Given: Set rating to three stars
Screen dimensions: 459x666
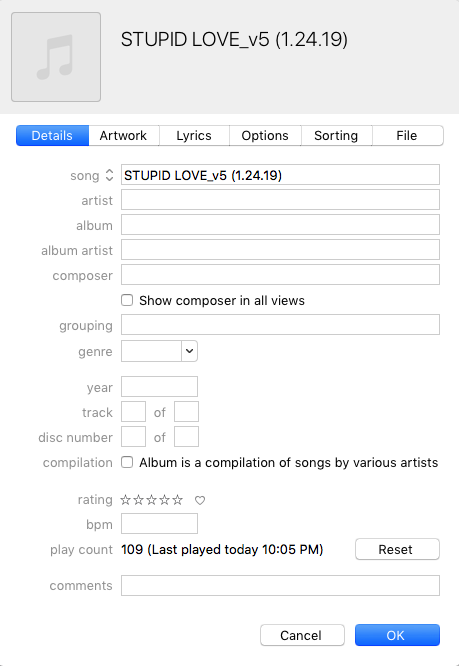Looking at the screenshot, I should pos(152,500).
